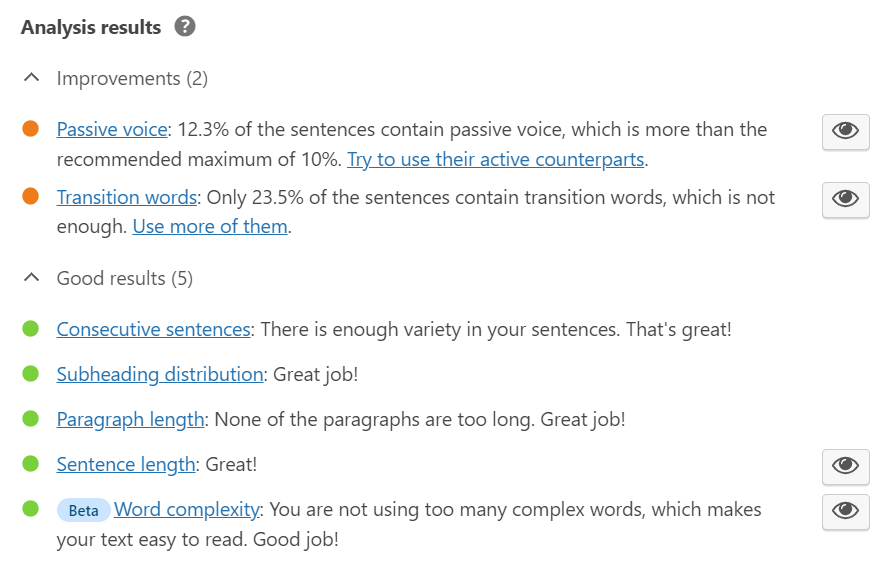Open the Consecutive sentences link
The width and height of the screenshot is (891, 575).
click(153, 329)
